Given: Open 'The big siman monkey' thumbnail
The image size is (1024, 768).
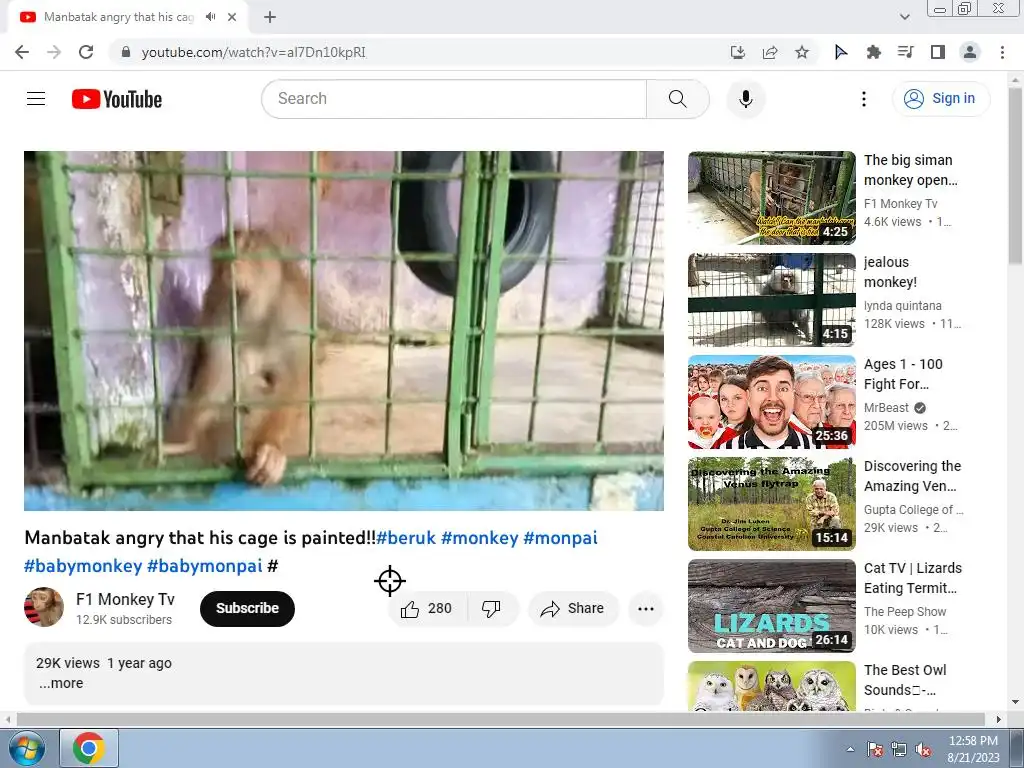Looking at the screenshot, I should point(771,198).
